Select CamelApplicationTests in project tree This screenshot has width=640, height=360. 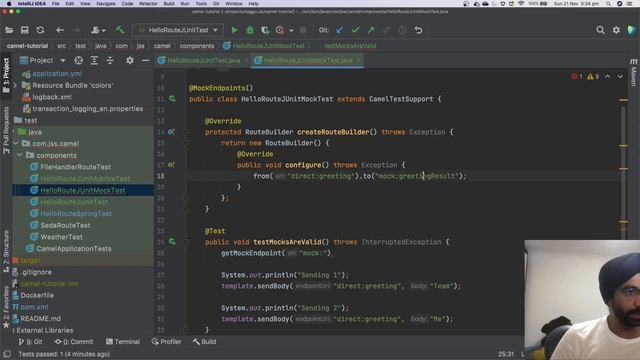click(x=73, y=249)
